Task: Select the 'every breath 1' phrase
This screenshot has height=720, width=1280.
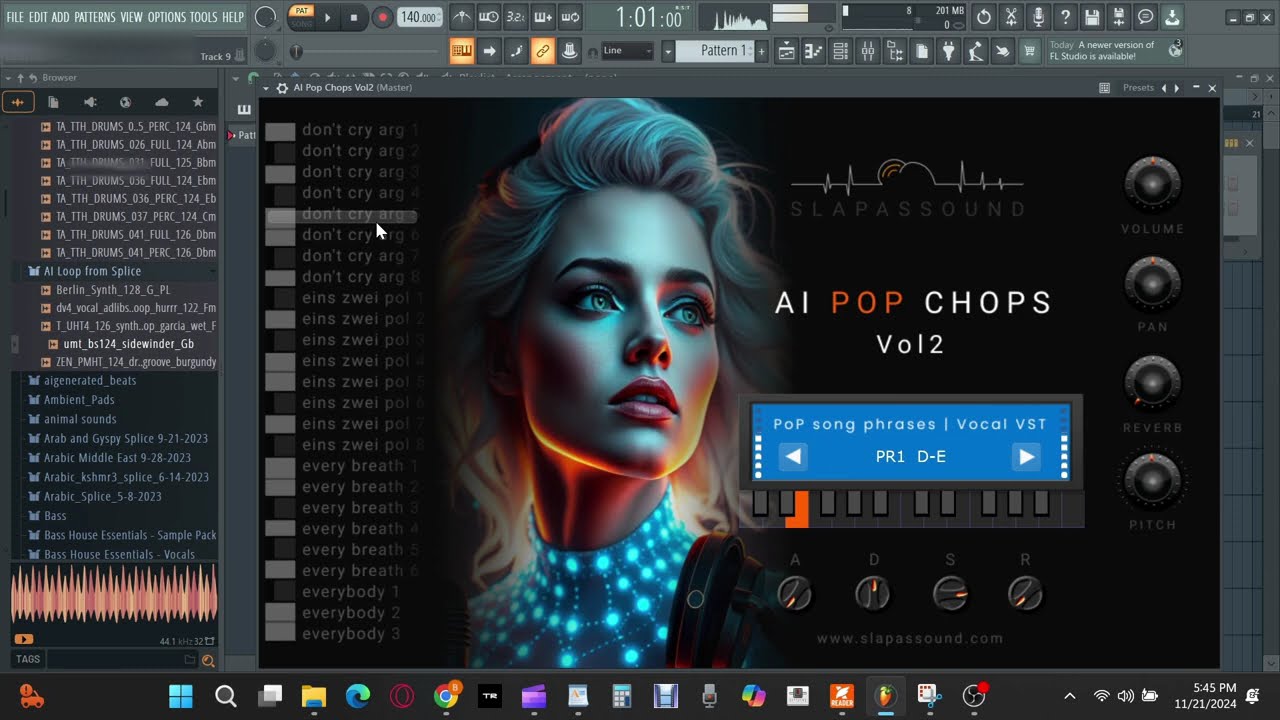Action: (352, 466)
